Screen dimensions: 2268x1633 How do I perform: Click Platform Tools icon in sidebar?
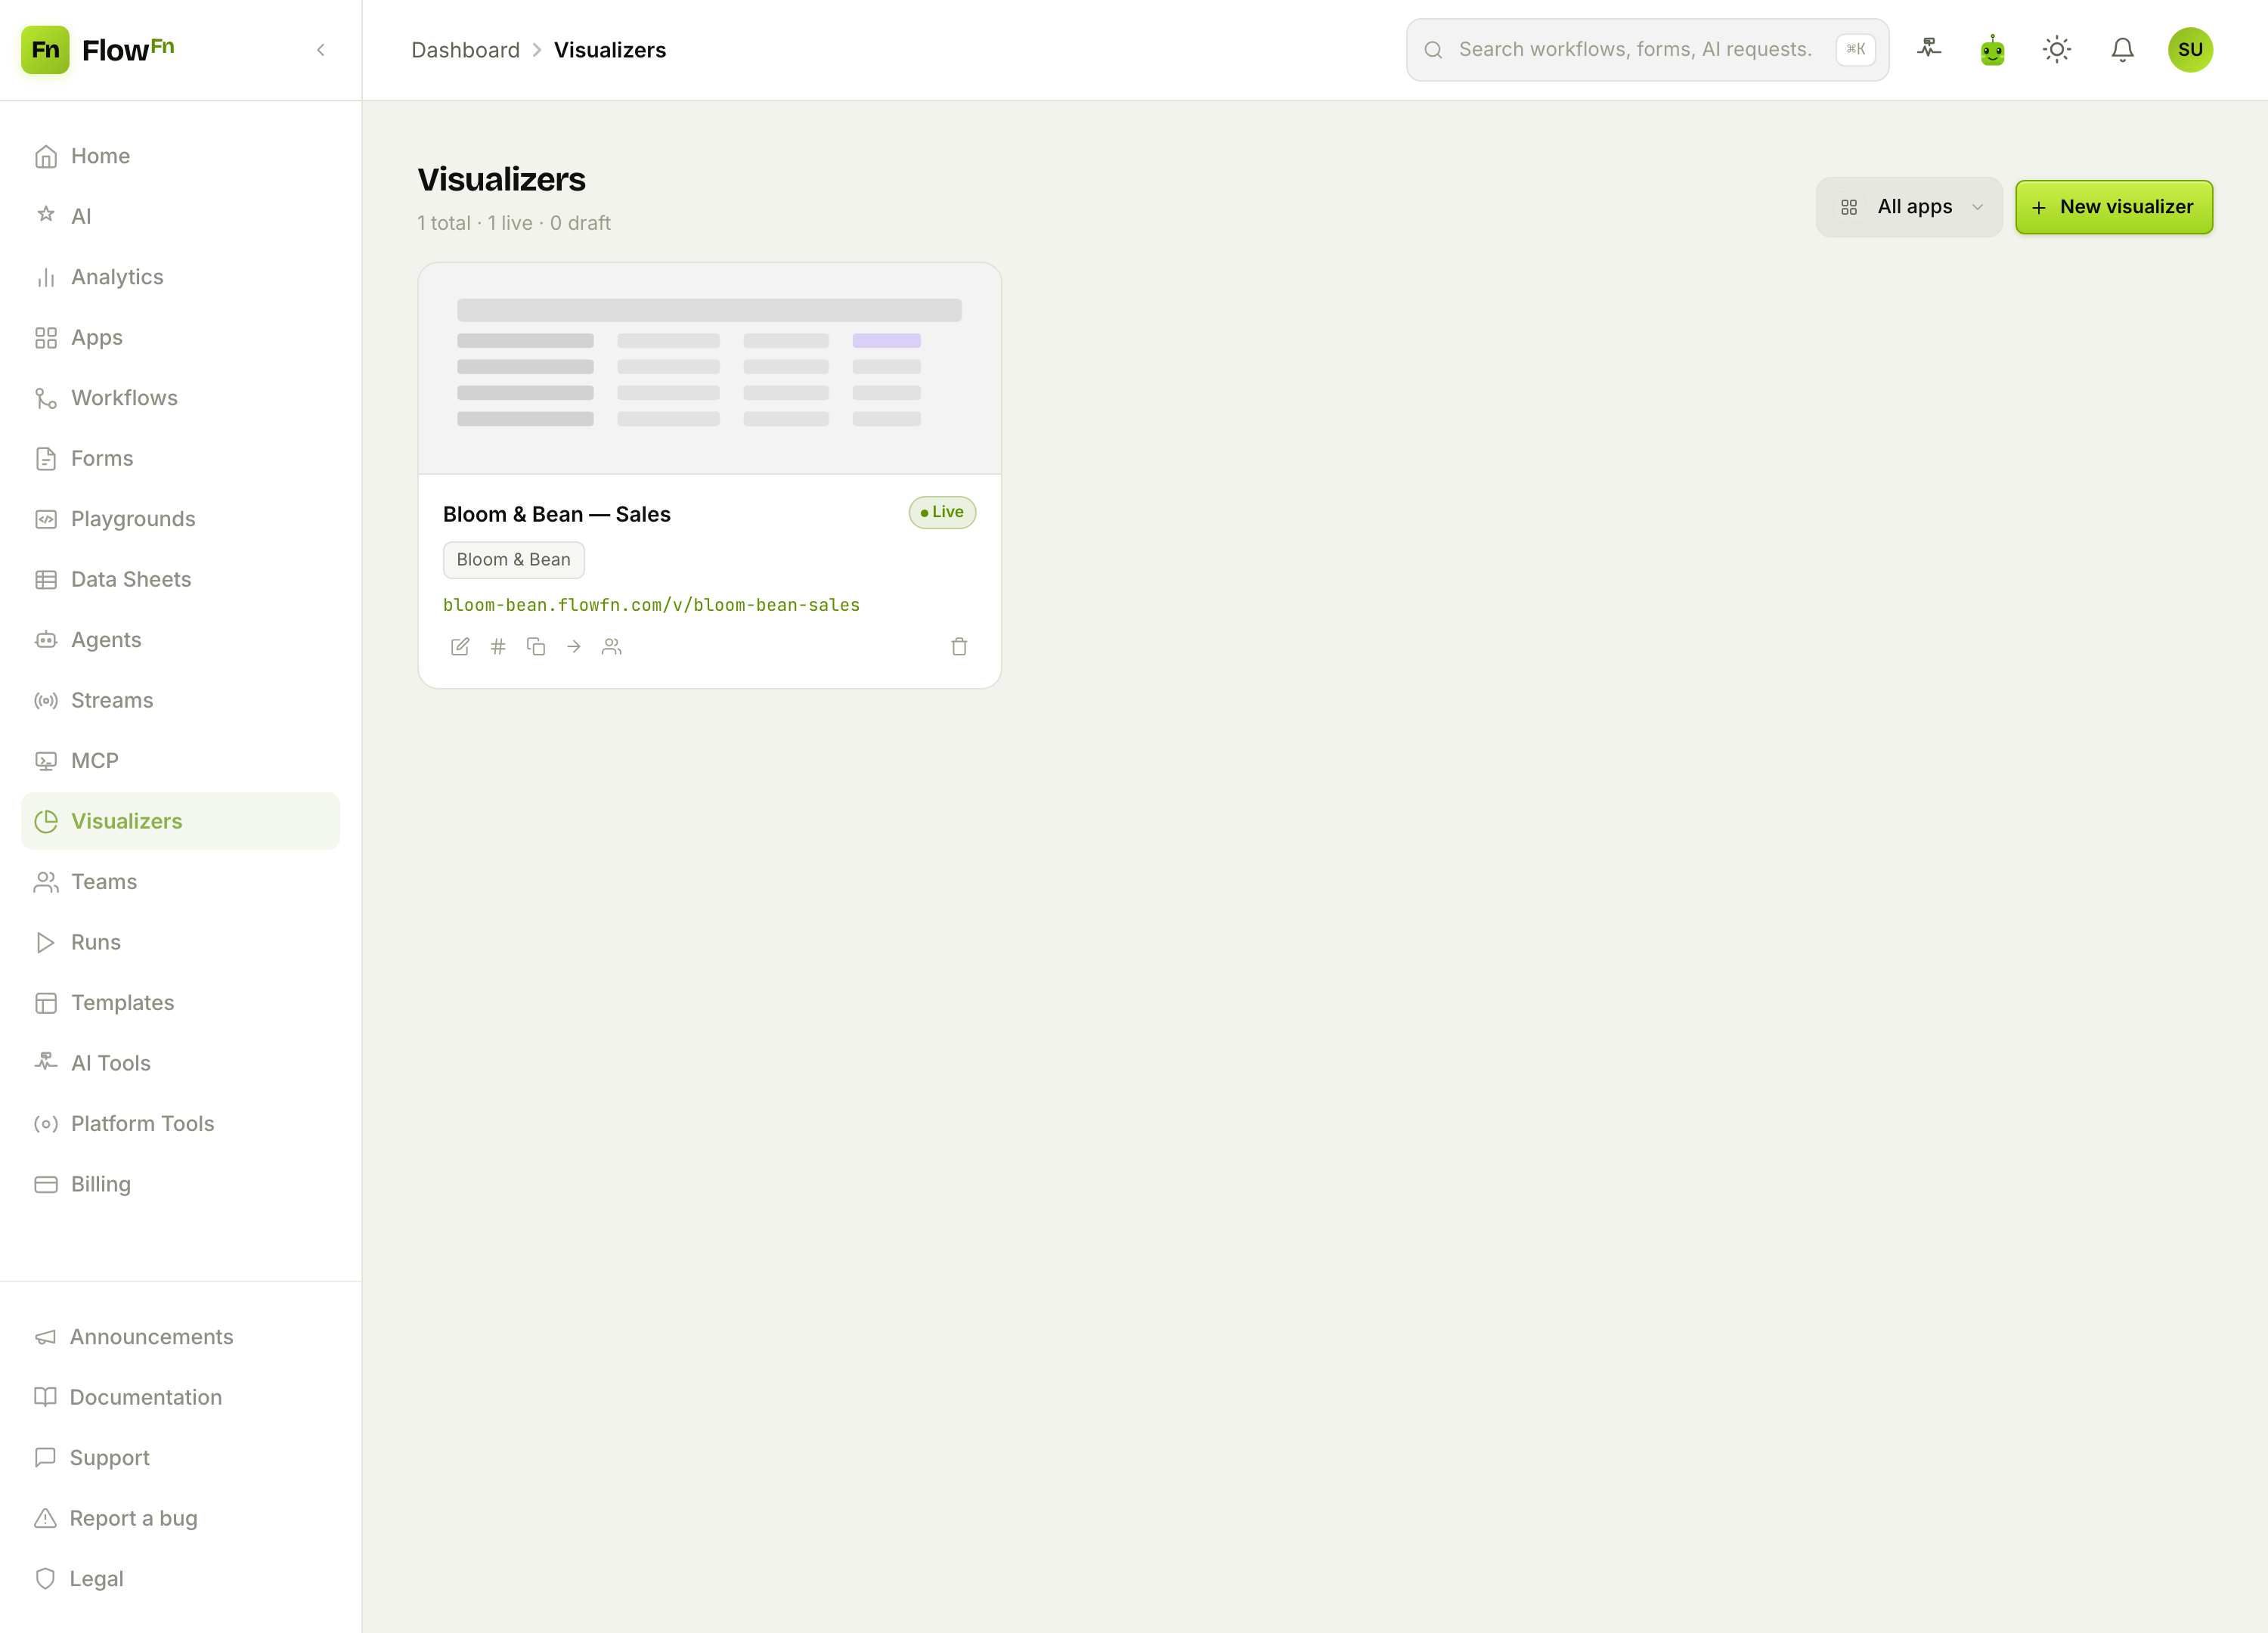(x=46, y=1124)
